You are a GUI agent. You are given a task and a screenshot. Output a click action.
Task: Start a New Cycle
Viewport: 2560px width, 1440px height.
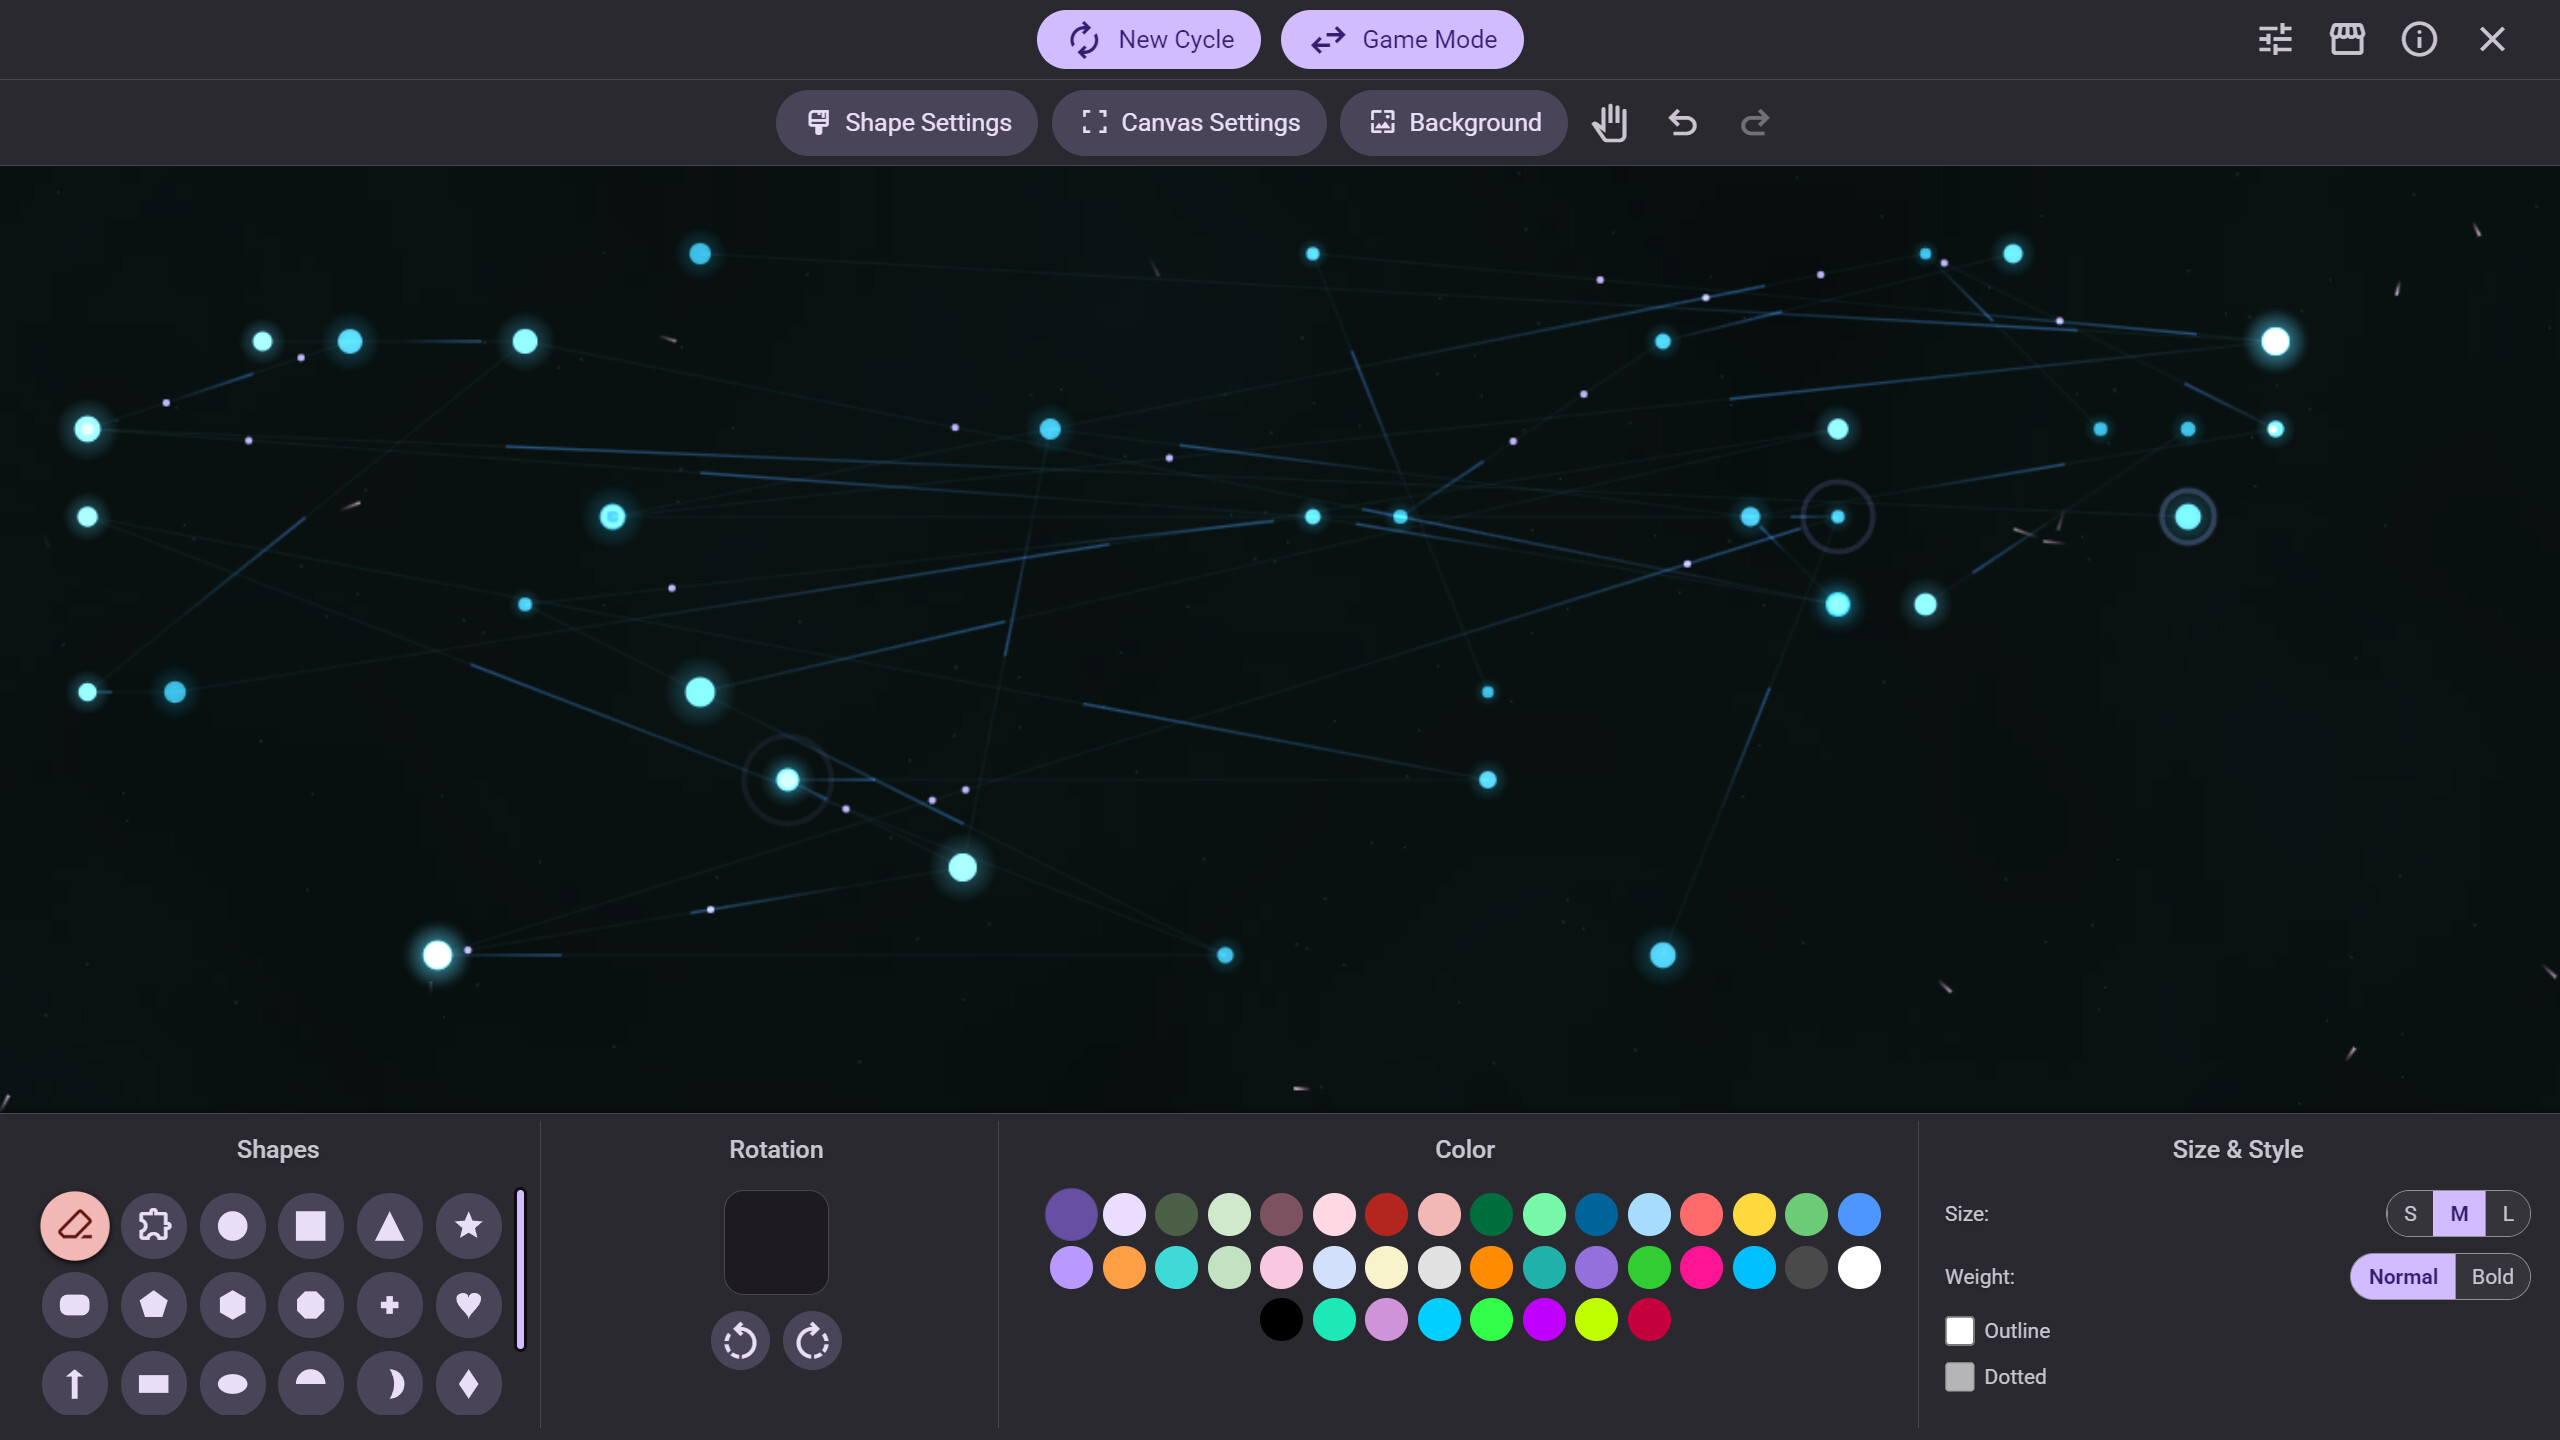click(1148, 39)
